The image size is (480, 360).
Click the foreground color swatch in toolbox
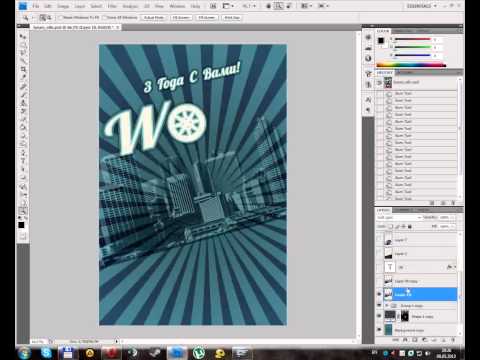pos(21,225)
